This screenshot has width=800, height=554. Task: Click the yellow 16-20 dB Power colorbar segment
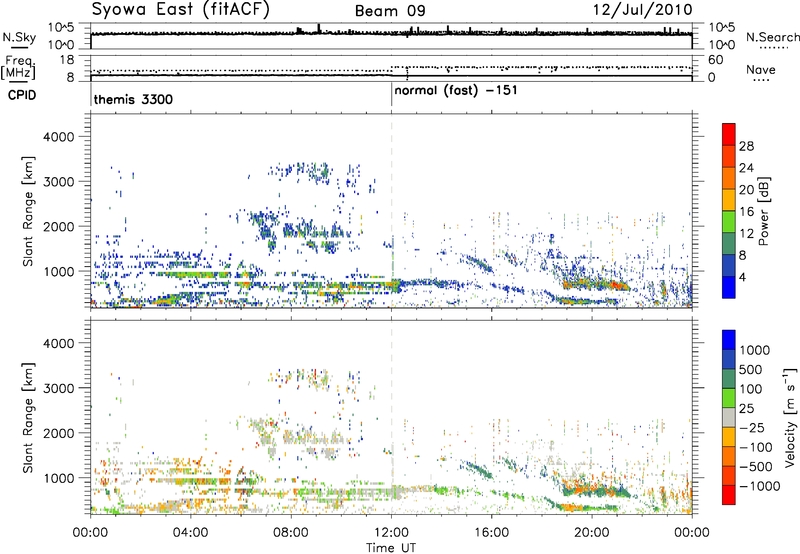pyautogui.click(x=729, y=199)
